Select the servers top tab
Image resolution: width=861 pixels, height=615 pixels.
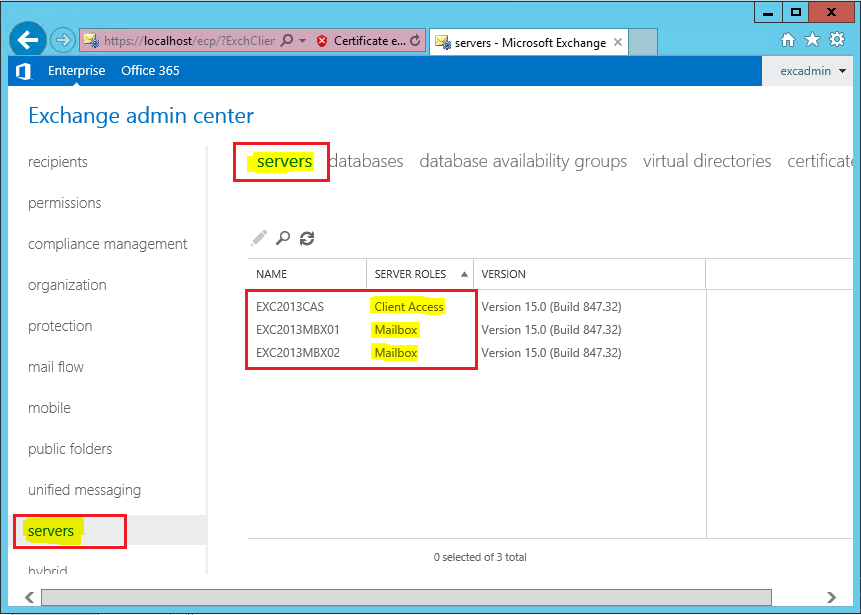coord(284,161)
